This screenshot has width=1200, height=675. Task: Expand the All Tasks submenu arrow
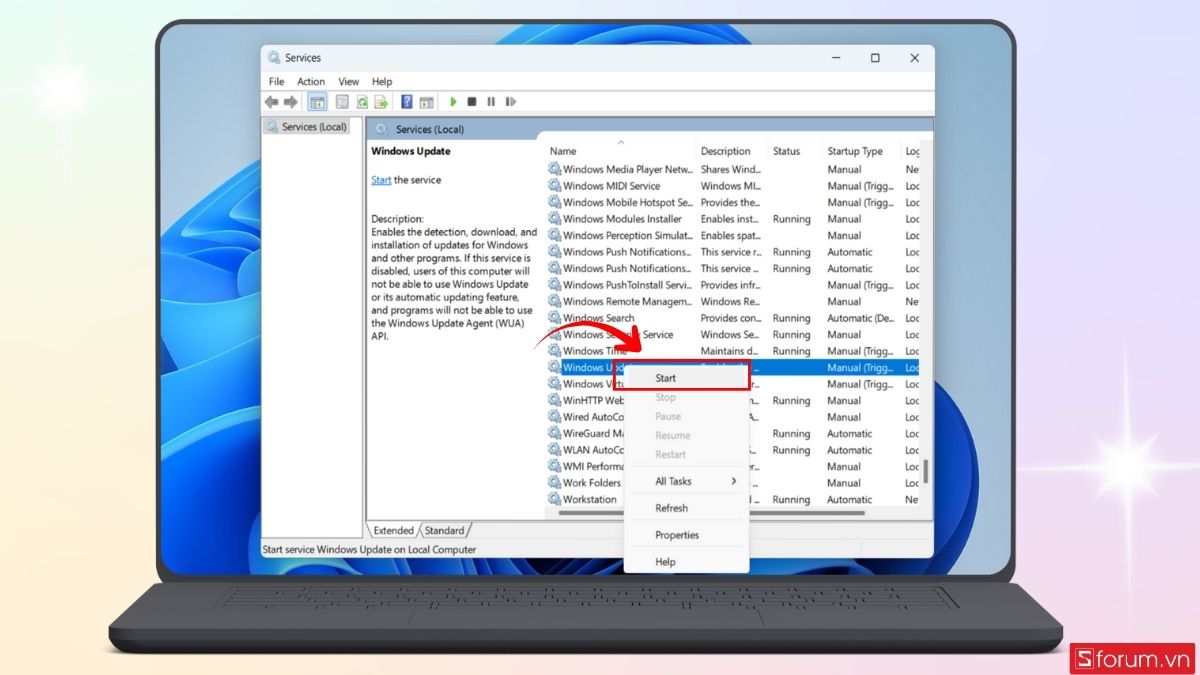(x=734, y=481)
